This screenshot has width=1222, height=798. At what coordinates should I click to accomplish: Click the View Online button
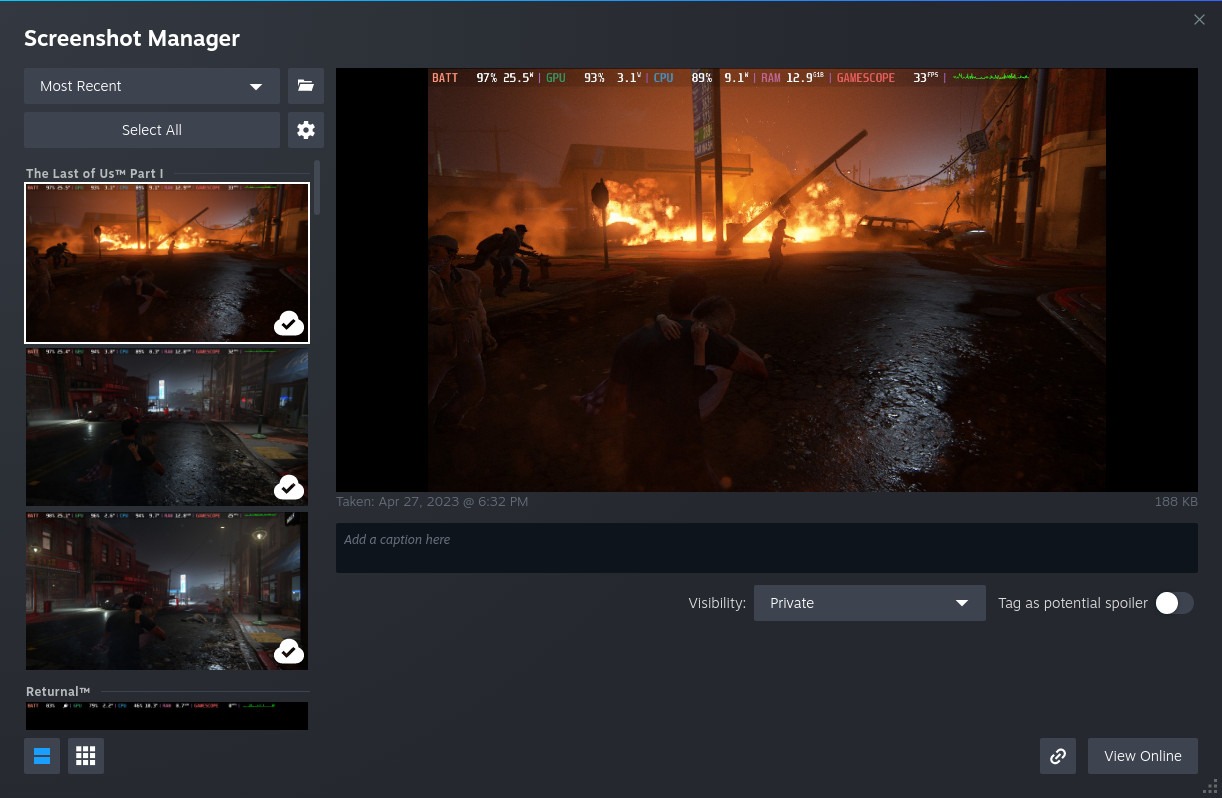(x=1142, y=756)
